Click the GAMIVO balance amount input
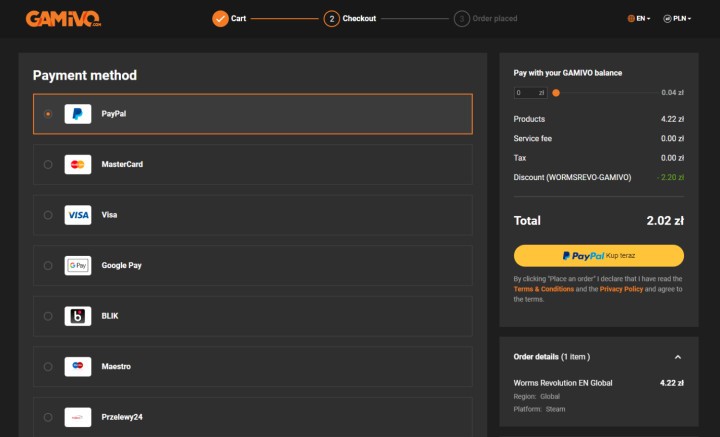The image size is (720, 437). point(530,93)
